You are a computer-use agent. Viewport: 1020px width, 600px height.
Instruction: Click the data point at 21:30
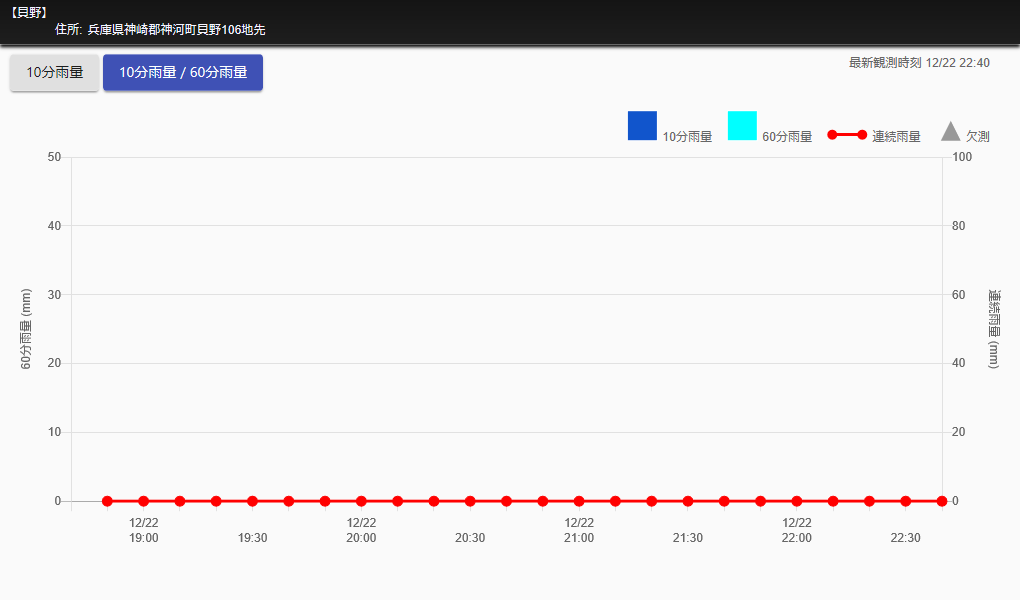point(688,501)
